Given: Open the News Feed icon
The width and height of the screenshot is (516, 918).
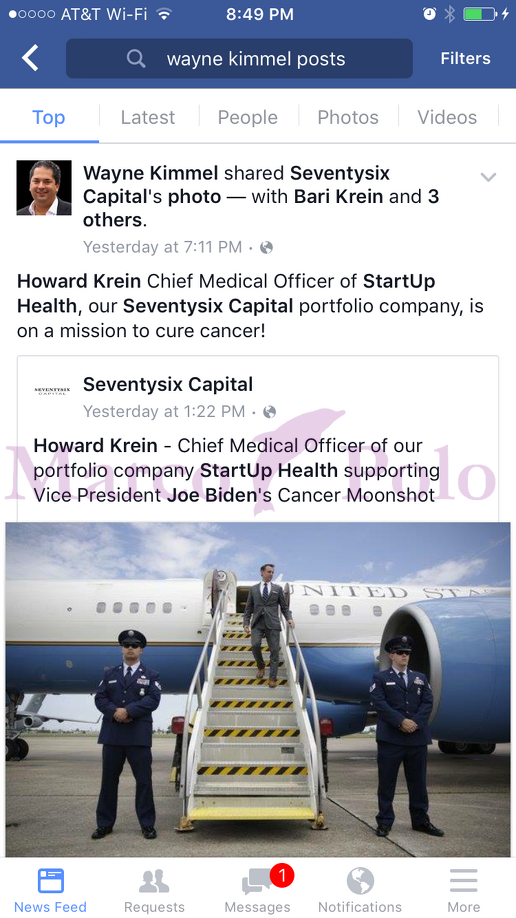Looking at the screenshot, I should click(50, 881).
